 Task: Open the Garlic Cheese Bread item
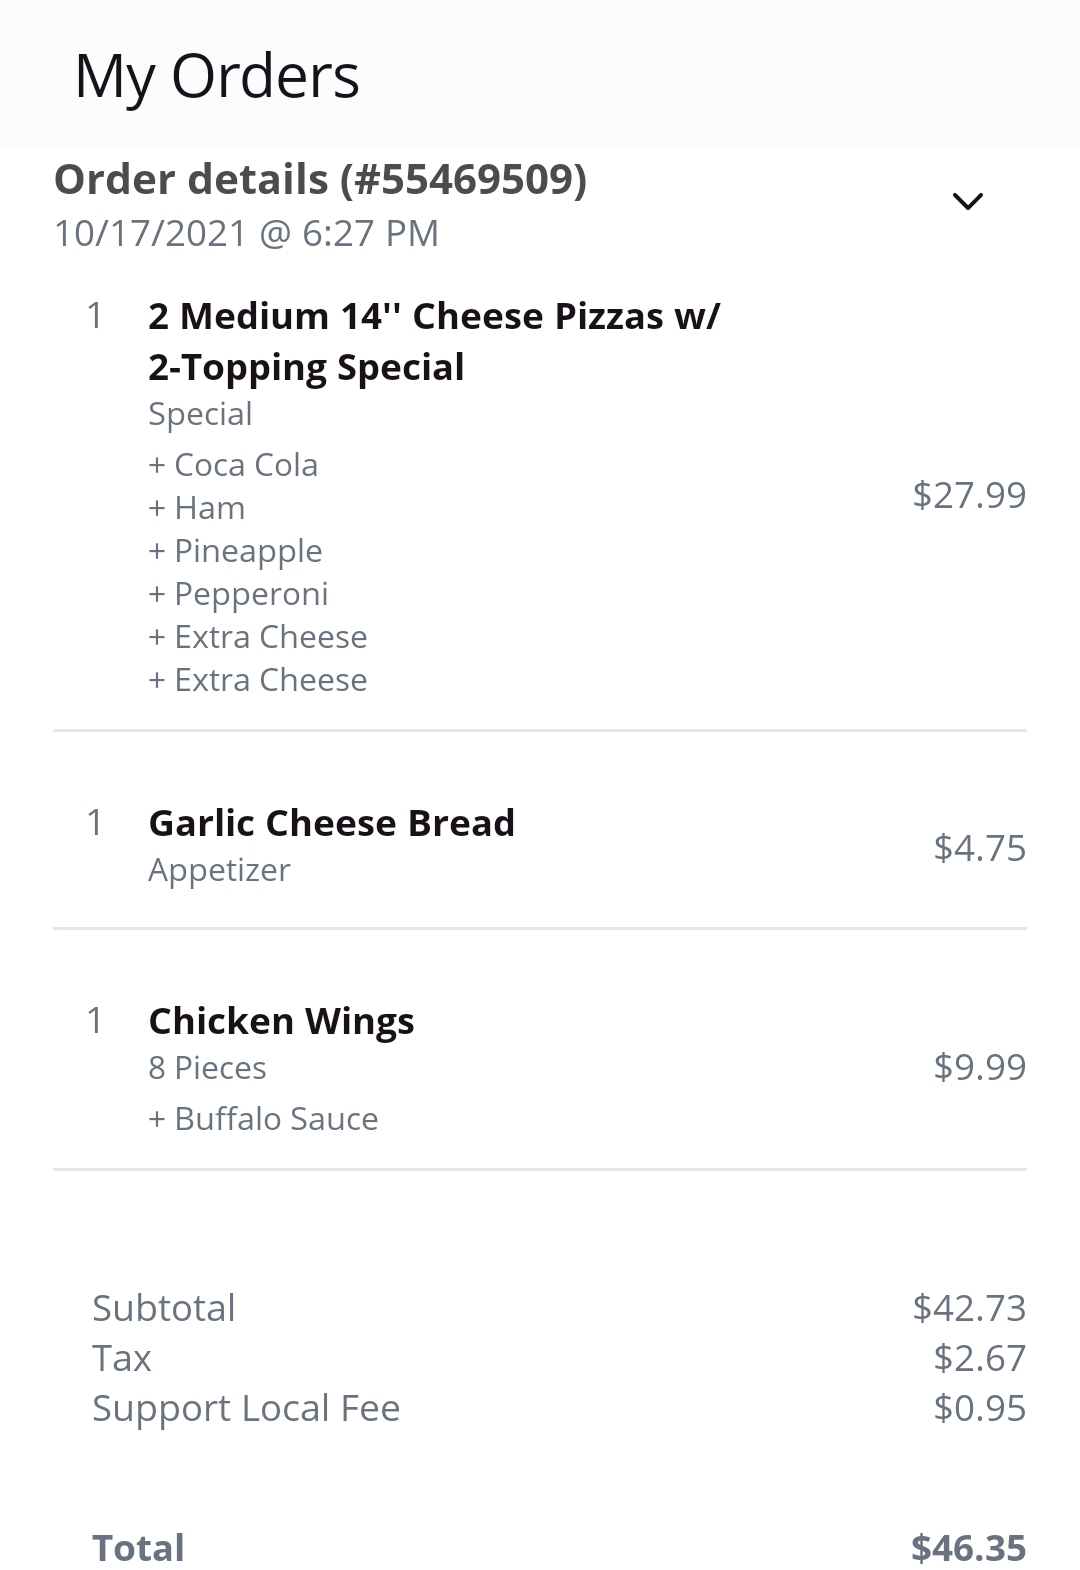tap(331, 823)
